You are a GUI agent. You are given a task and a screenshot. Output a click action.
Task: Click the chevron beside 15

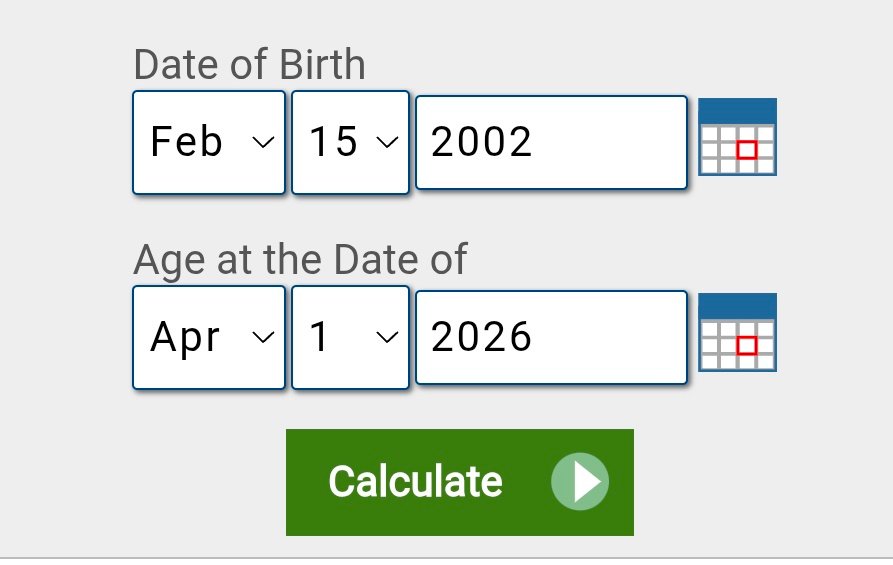tap(386, 143)
